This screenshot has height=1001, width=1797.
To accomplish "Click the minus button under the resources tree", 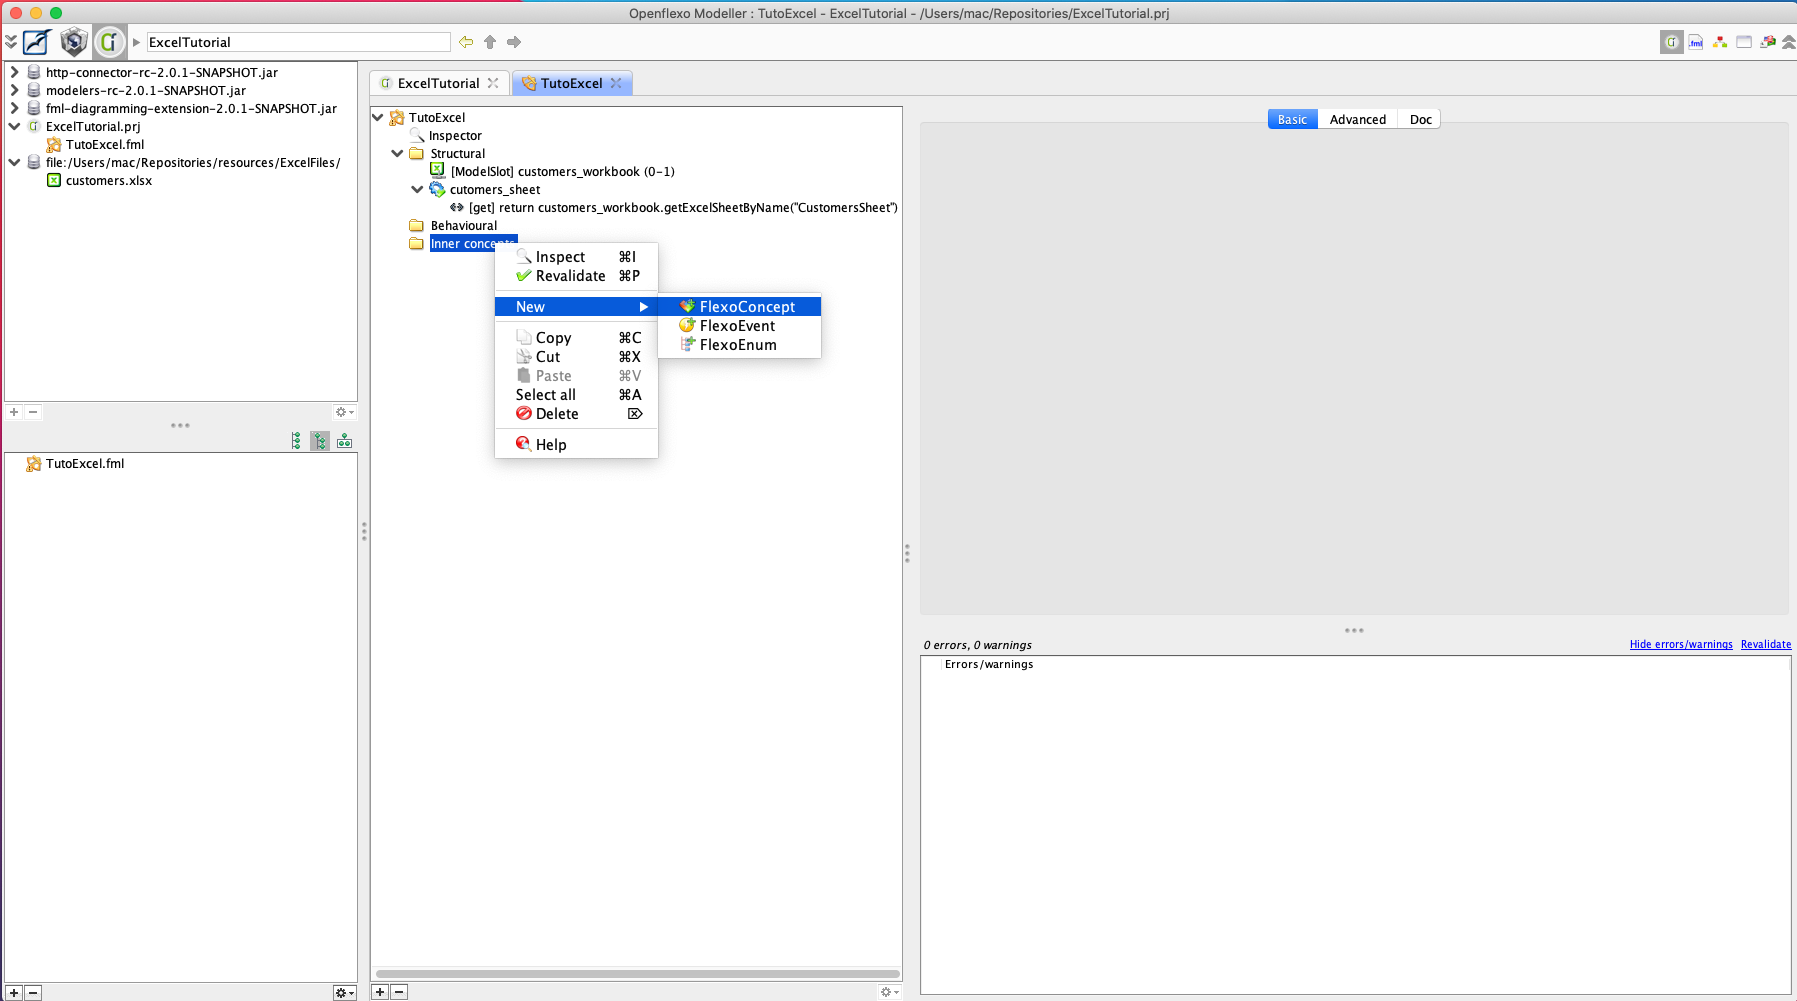I will tap(33, 412).
